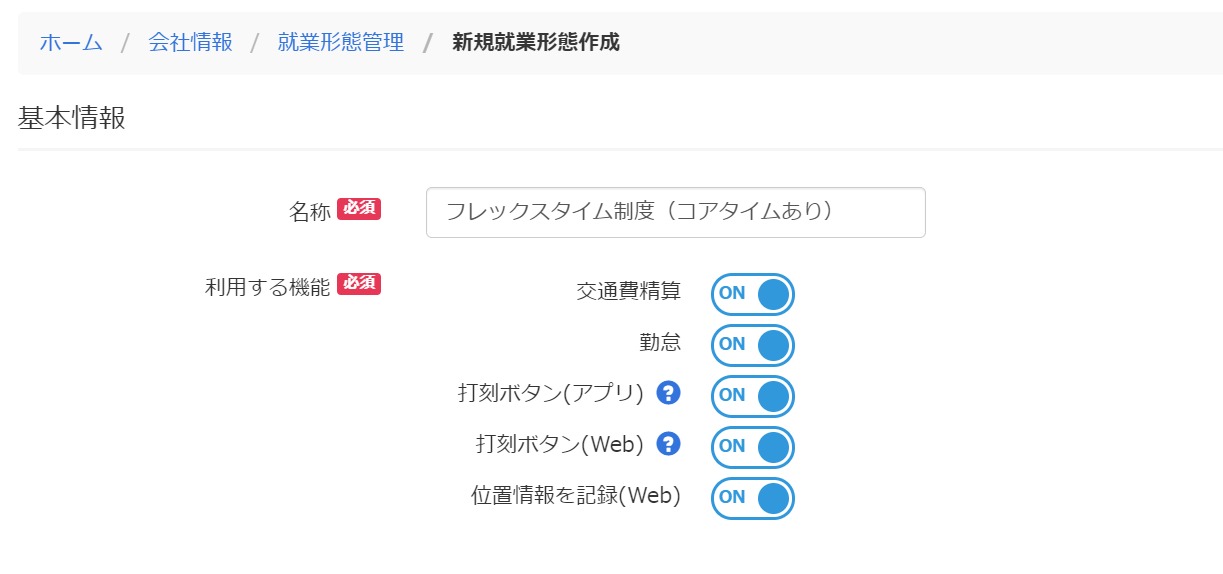
Task: Toggle the 交通費精算 switch off
Action: click(x=753, y=294)
